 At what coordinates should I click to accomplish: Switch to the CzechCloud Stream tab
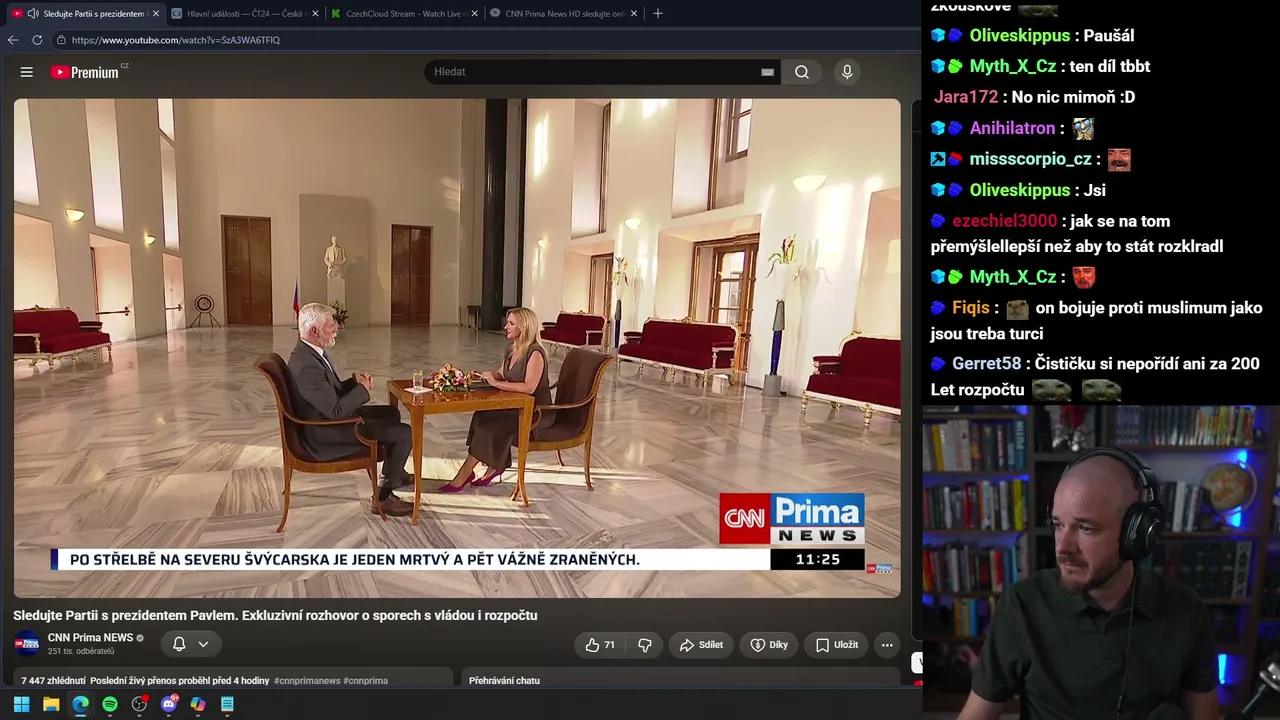404,14
